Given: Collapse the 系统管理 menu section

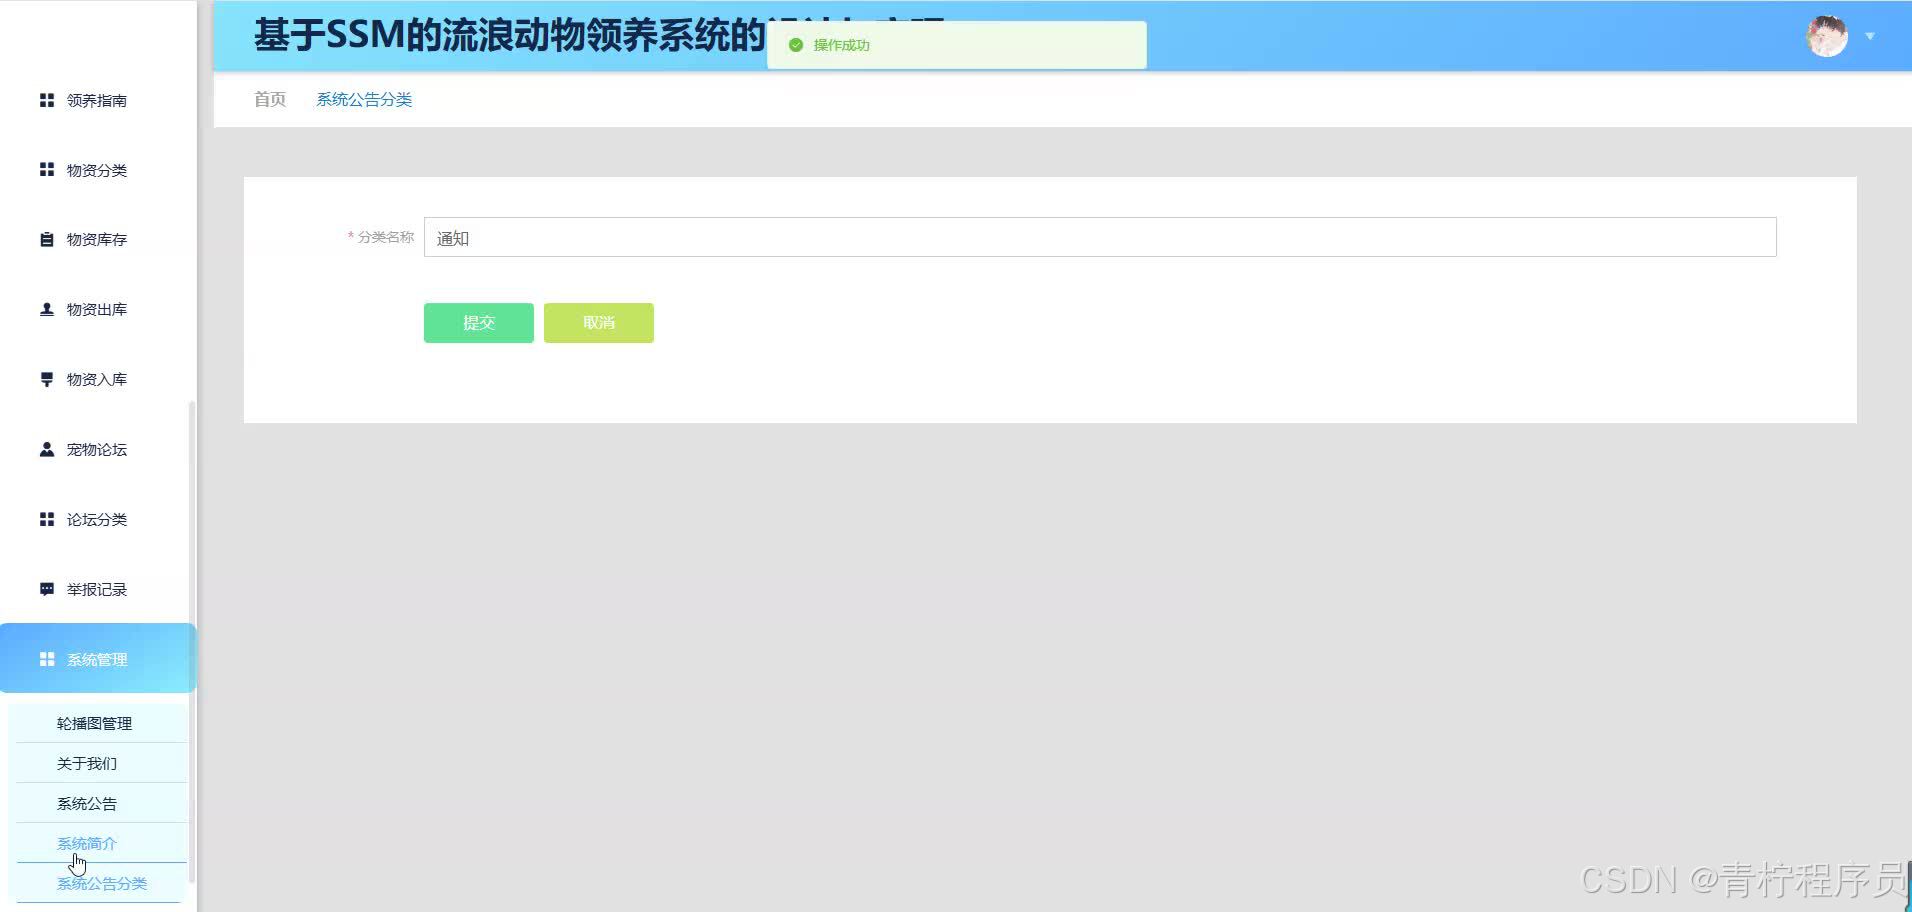Looking at the screenshot, I should [98, 658].
